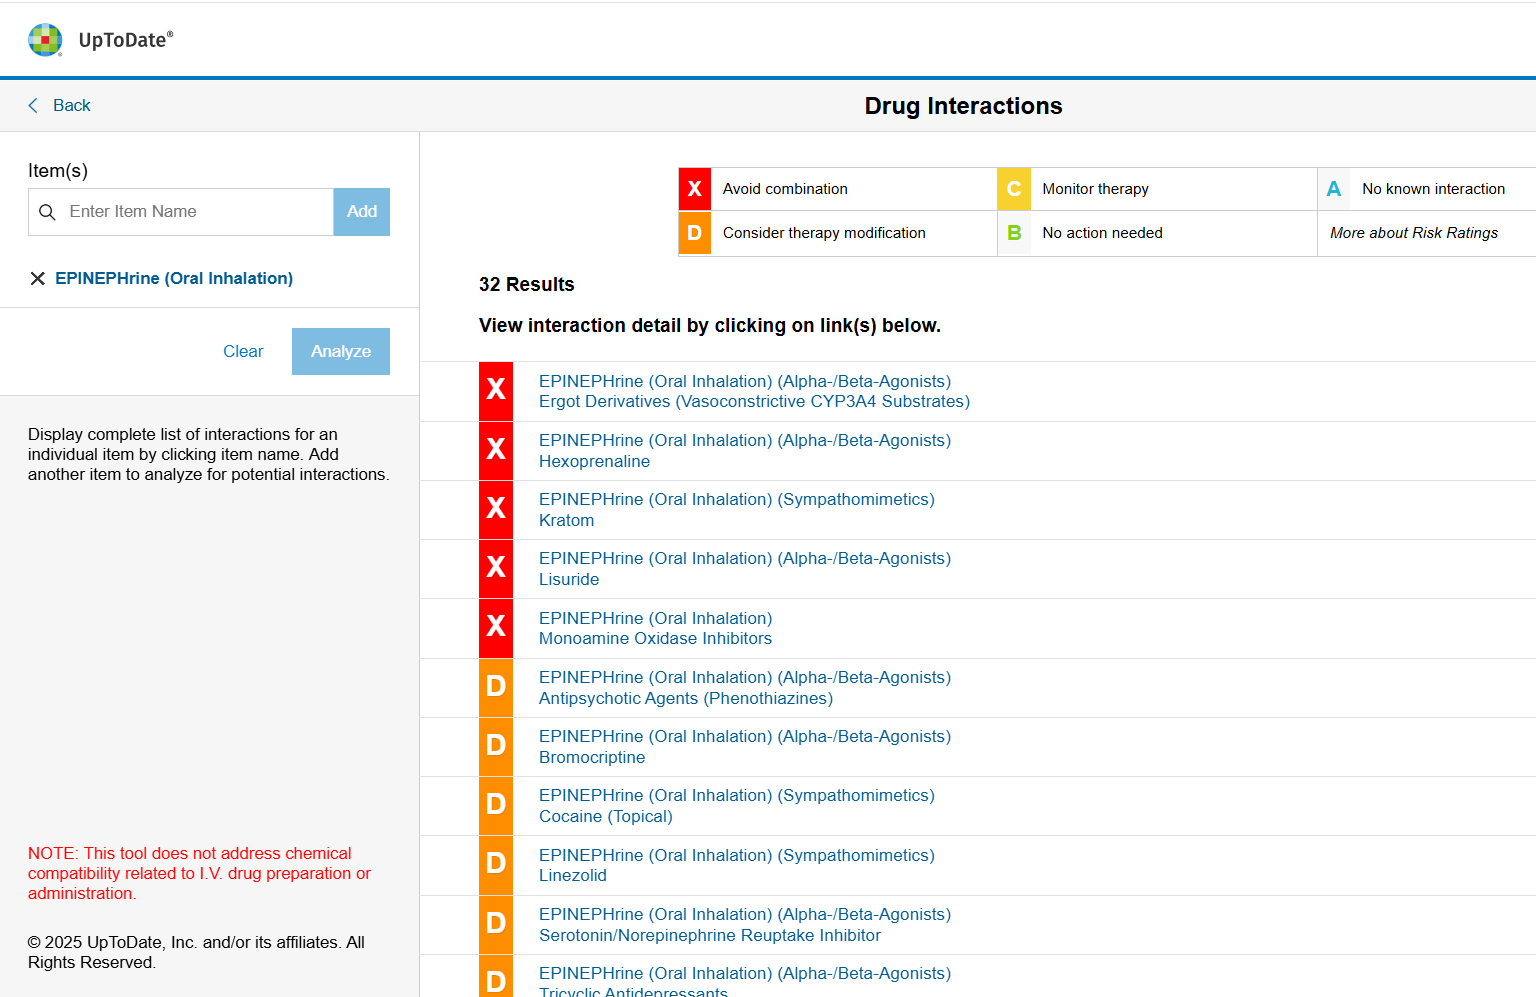
Task: Click the Back chevron arrow
Action: coord(33,106)
